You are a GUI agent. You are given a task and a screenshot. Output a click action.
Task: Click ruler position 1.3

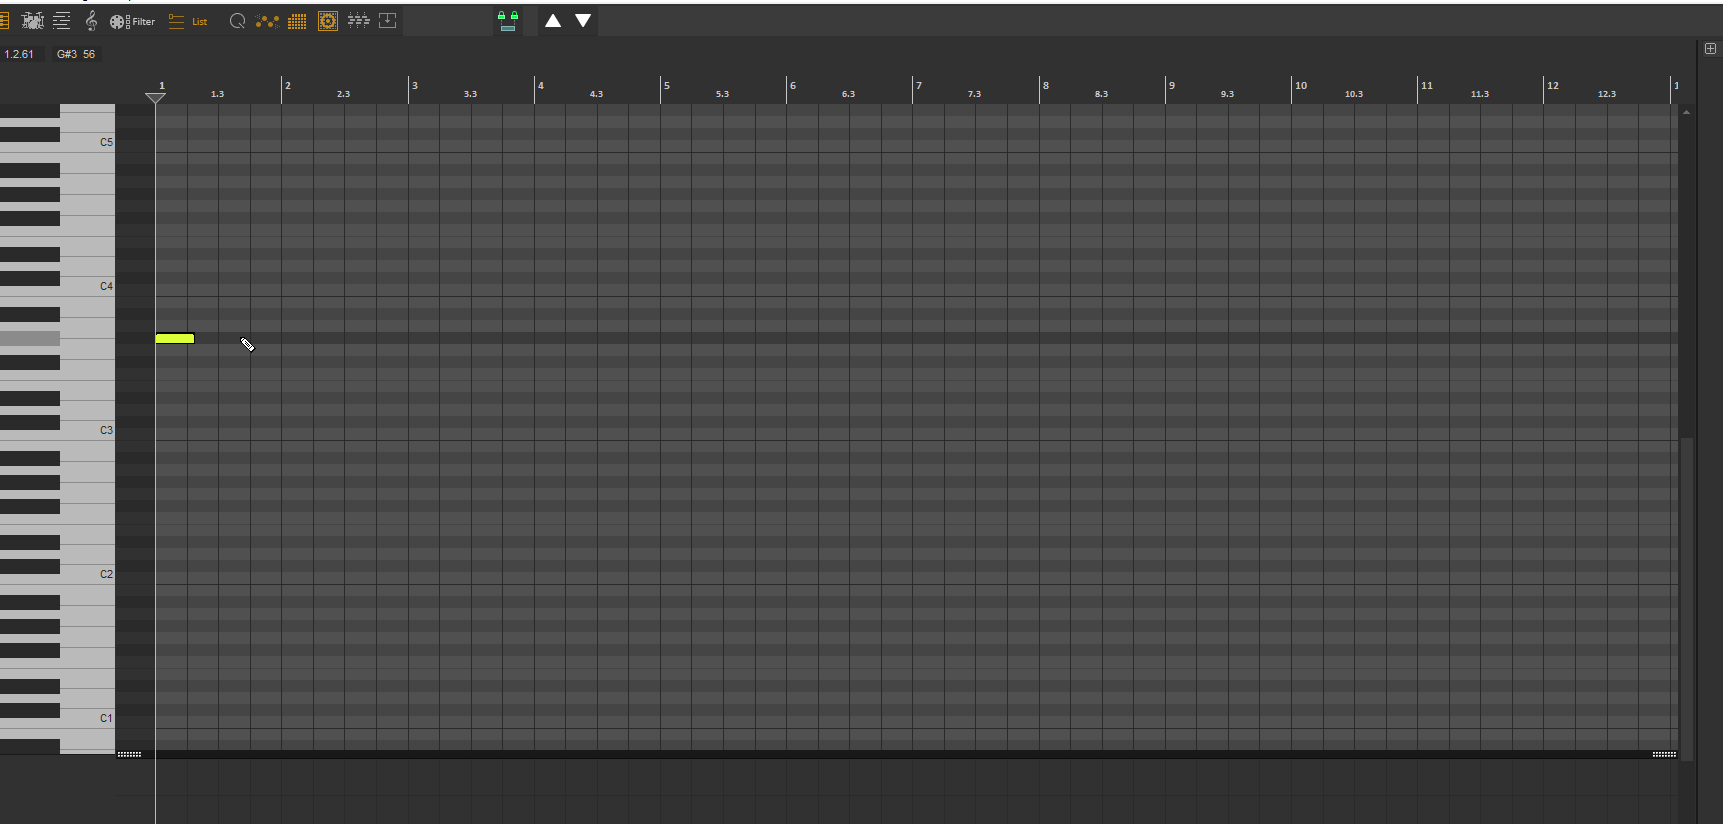[217, 94]
